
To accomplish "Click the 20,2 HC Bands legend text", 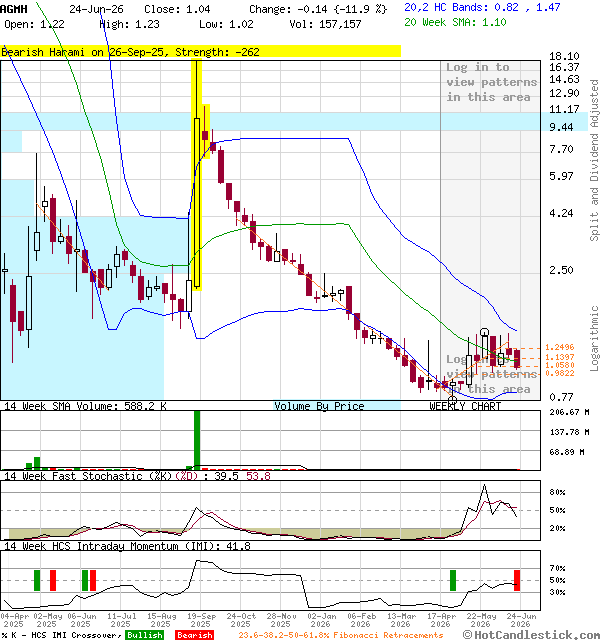I will [482, 7].
